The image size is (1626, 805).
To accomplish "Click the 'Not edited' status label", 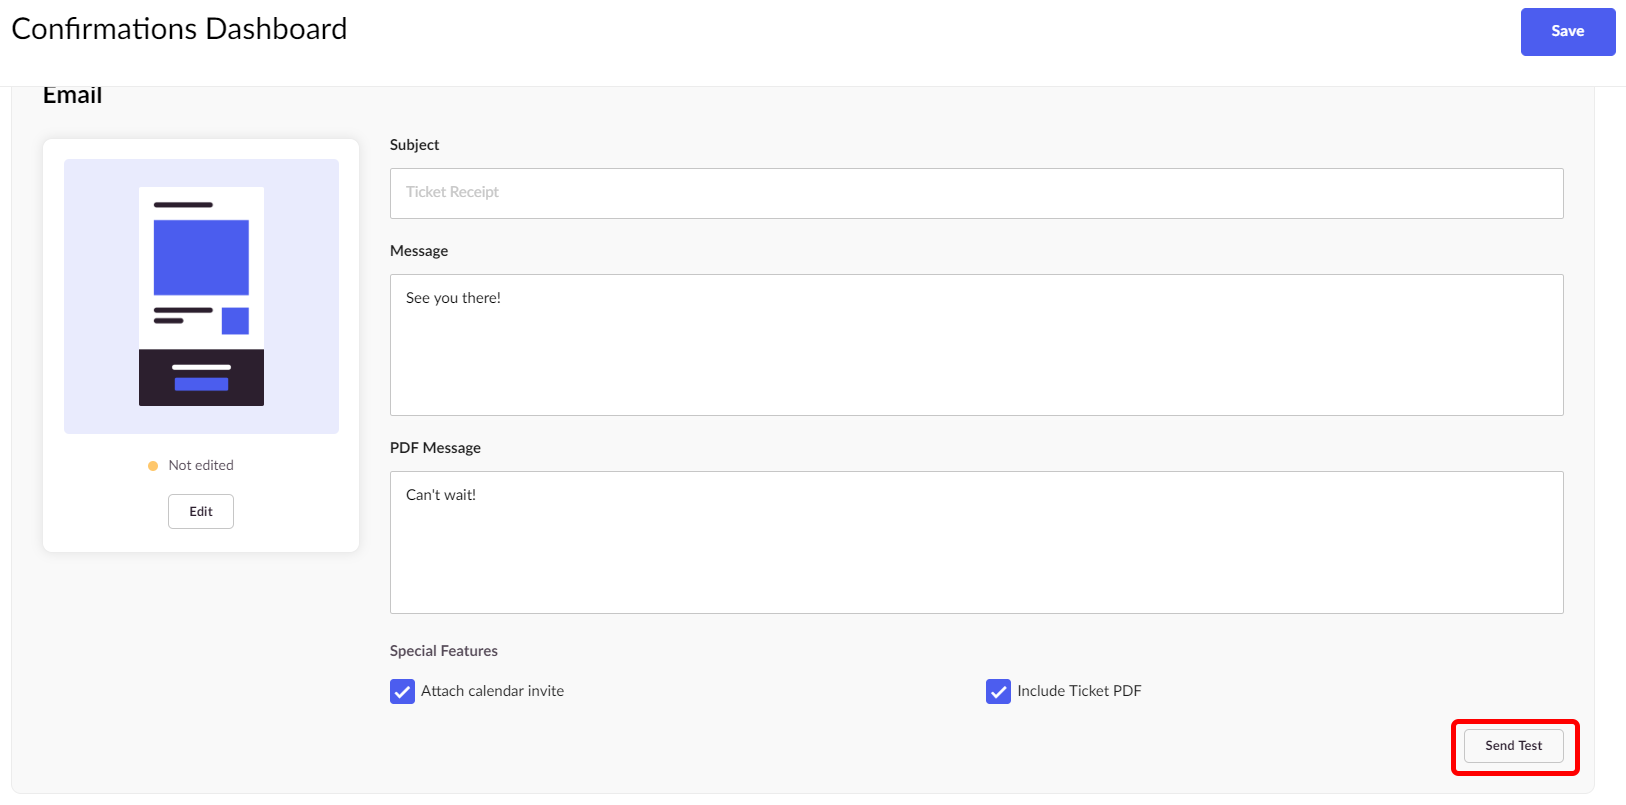I will (x=201, y=465).
